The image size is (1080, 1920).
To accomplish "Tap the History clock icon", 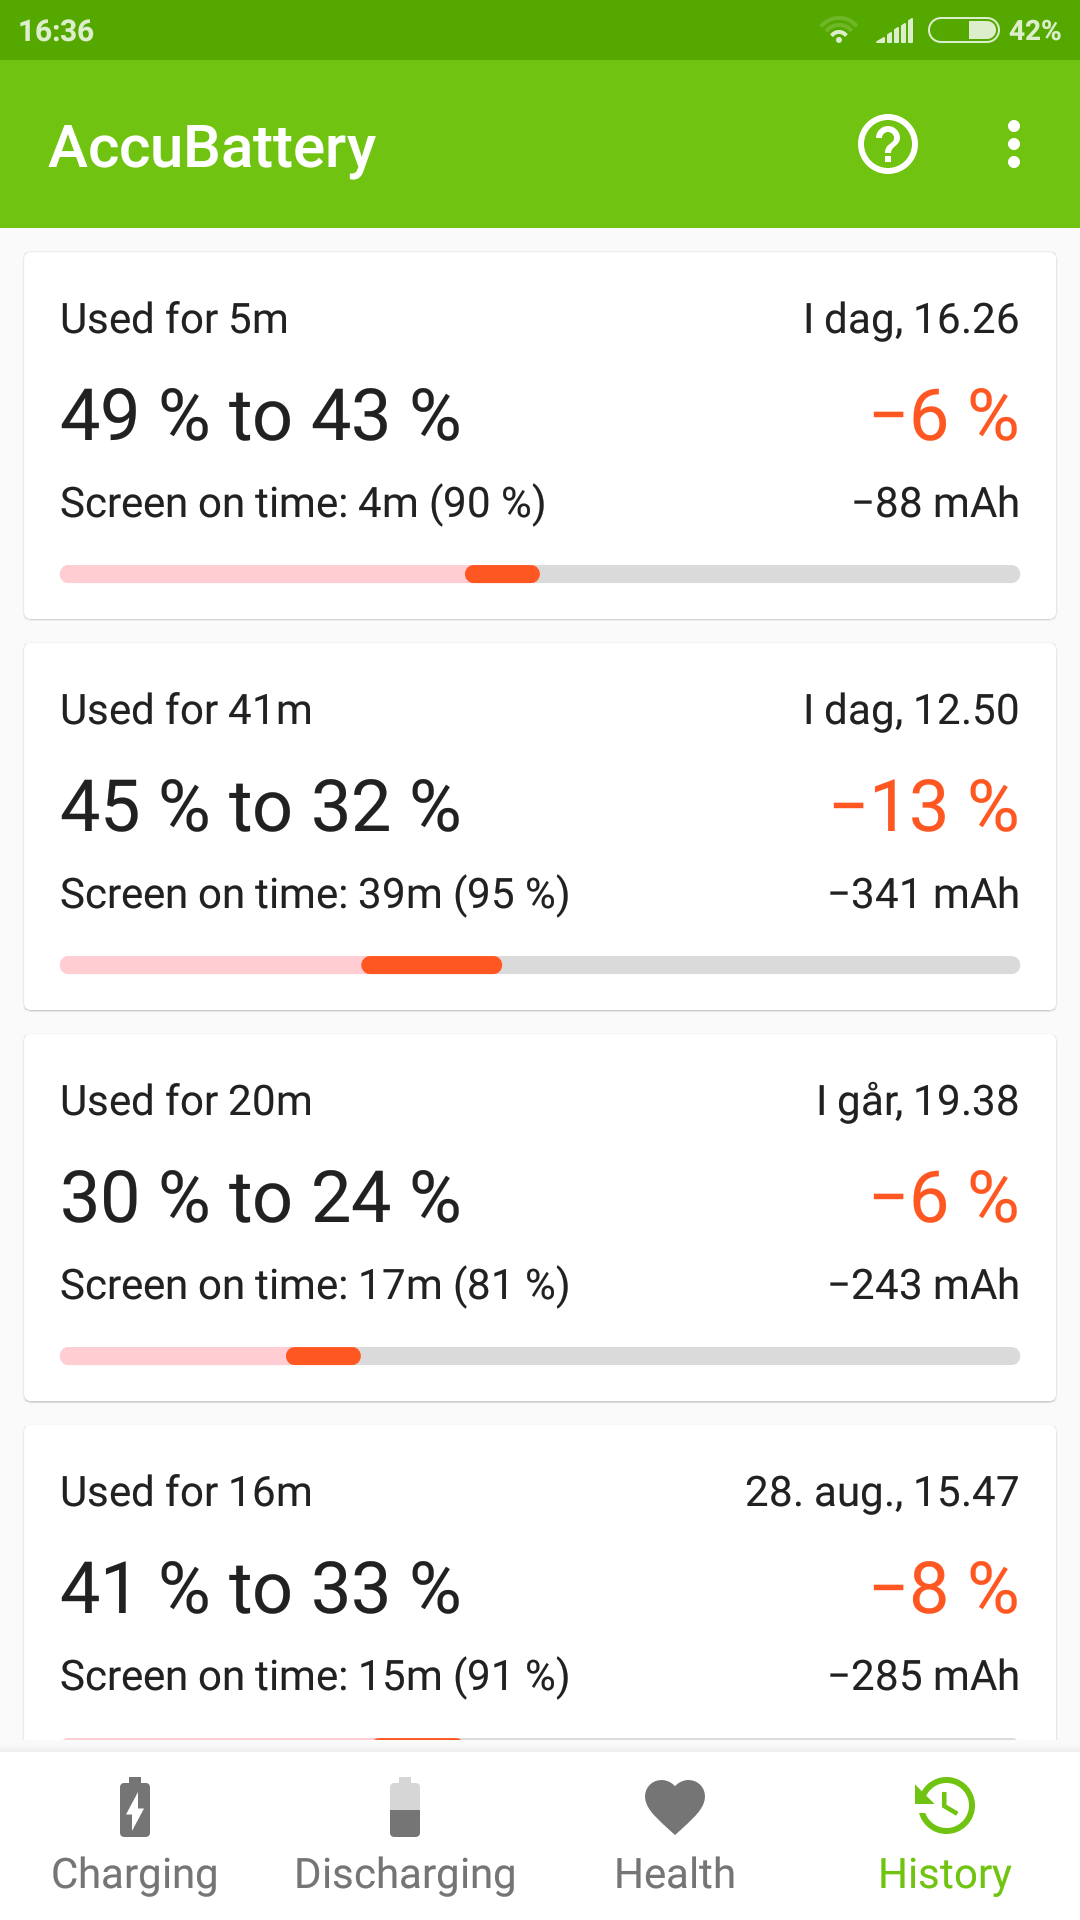I will (x=945, y=1806).
